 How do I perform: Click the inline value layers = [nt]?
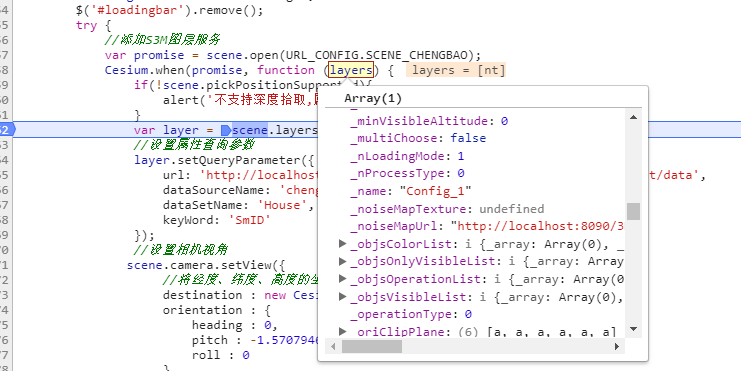458,70
